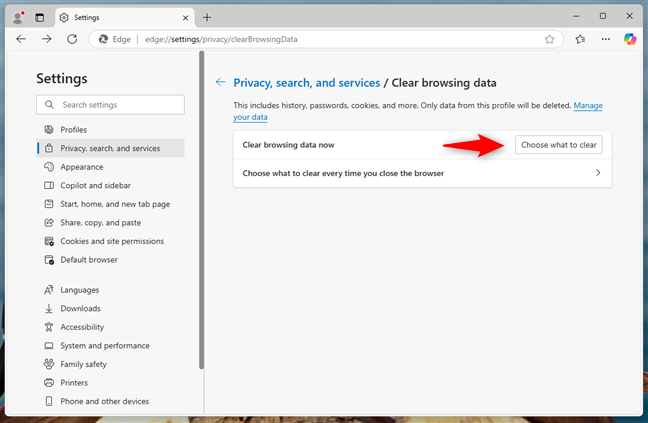Follow the Privacy, search, and services breadcrumb link
Viewport: 648px width, 423px height.
point(307,83)
